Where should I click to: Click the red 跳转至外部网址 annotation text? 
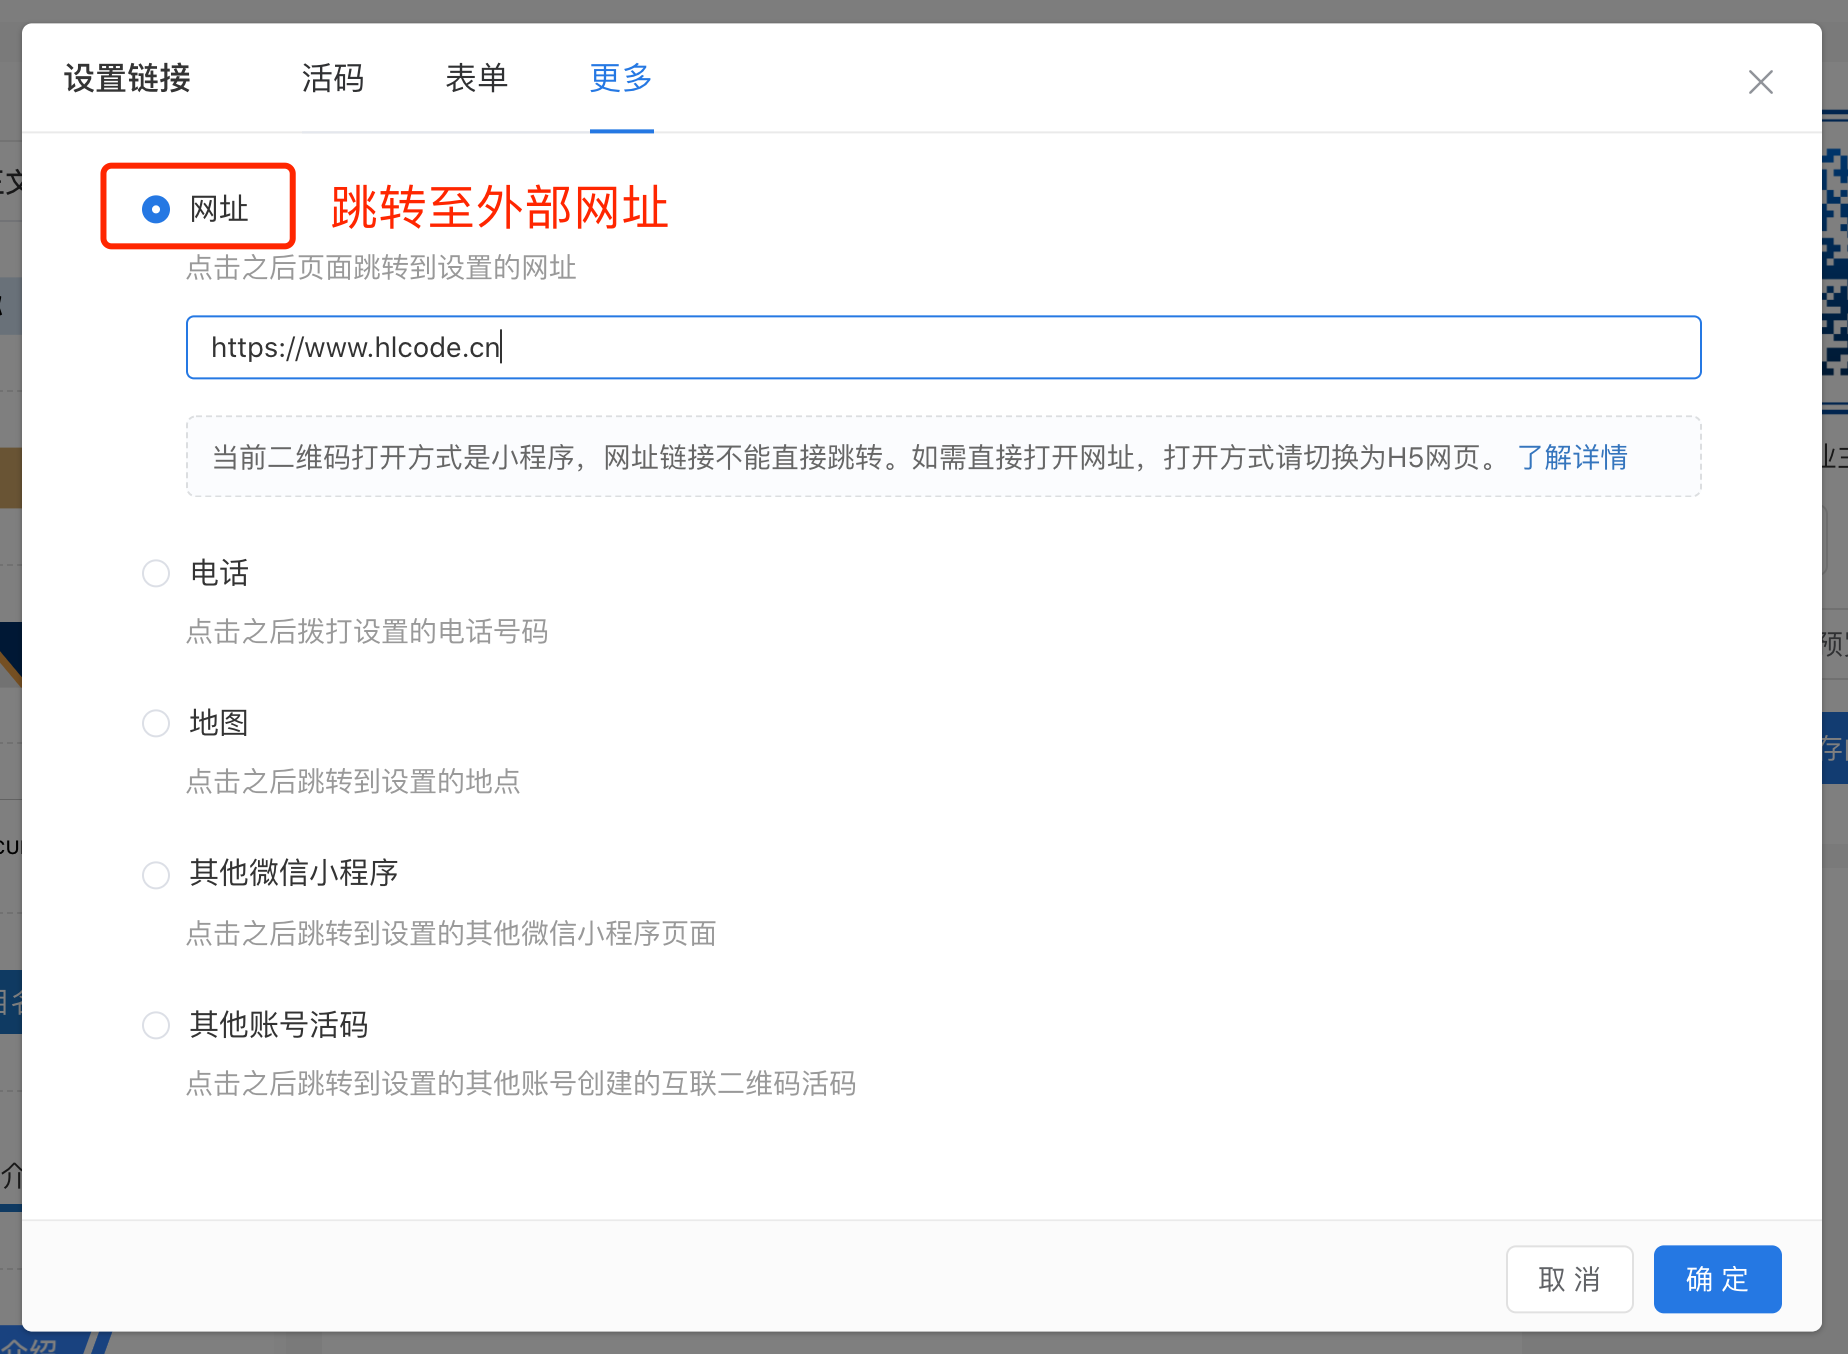coord(499,208)
